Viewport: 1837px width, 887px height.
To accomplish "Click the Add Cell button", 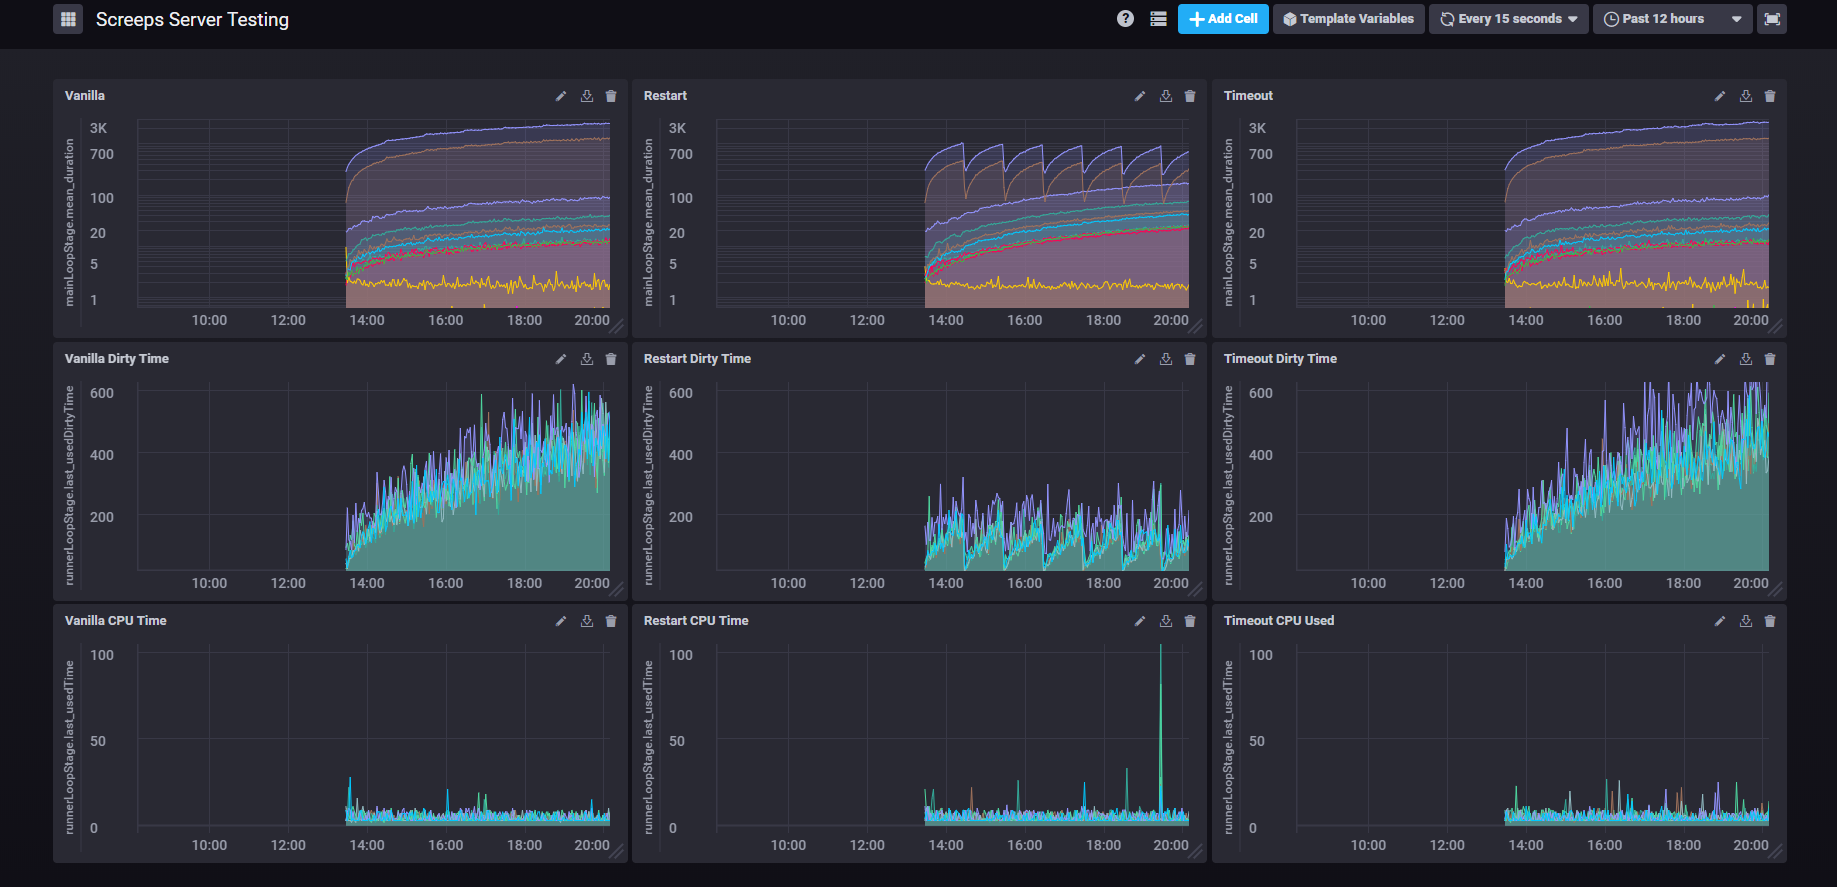I will point(1223,19).
